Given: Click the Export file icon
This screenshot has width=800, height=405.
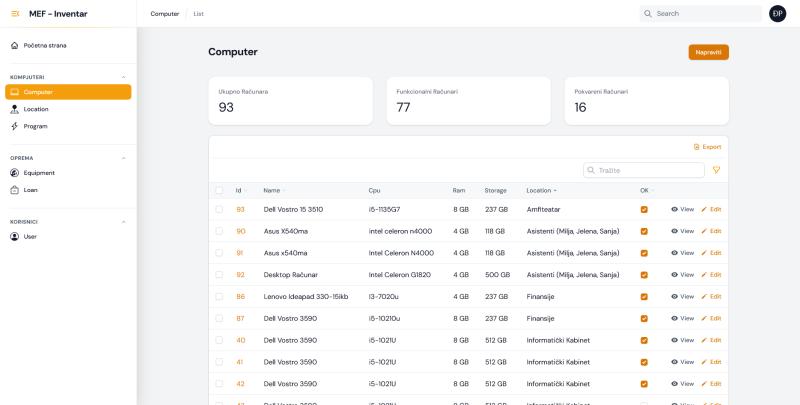Looking at the screenshot, I should [x=696, y=147].
